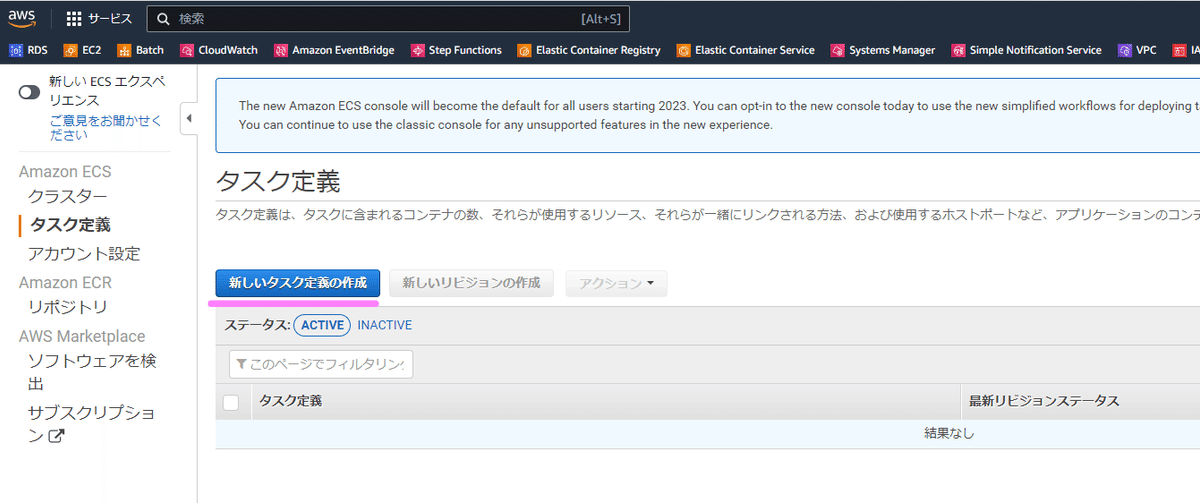
Task: Open the services grid icon
Action: tap(75, 19)
